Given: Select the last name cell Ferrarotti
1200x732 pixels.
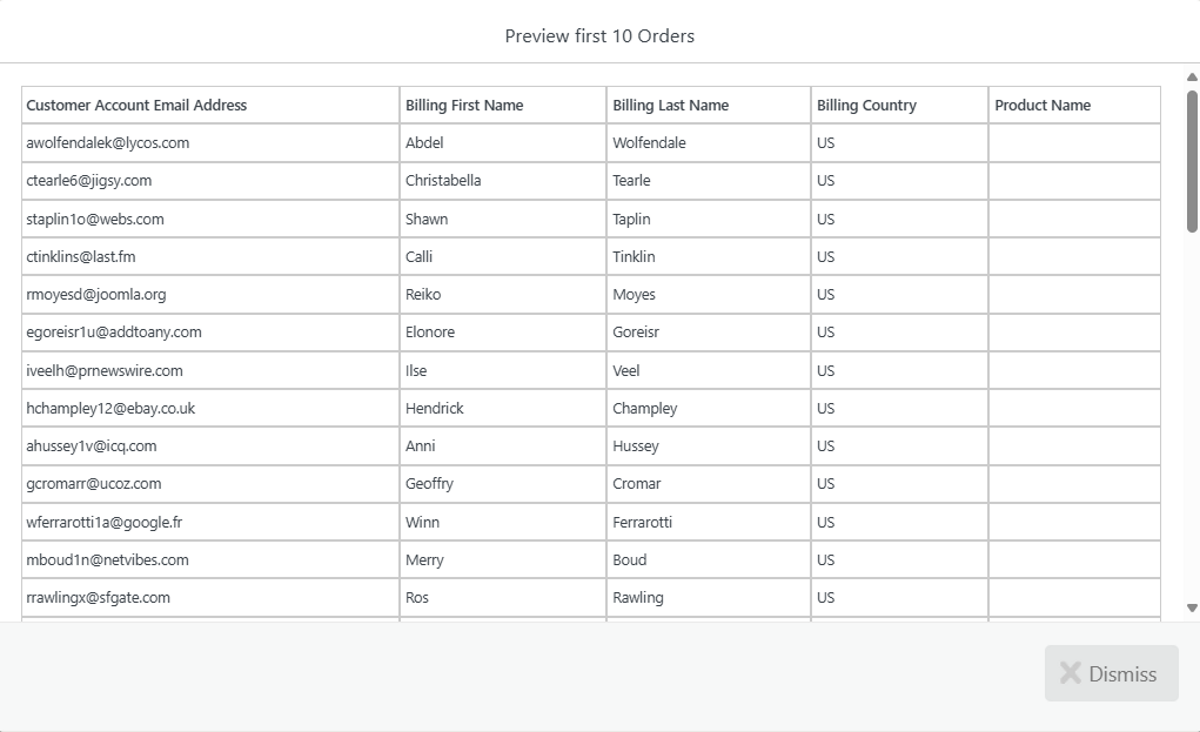Looking at the screenshot, I should click(642, 522).
